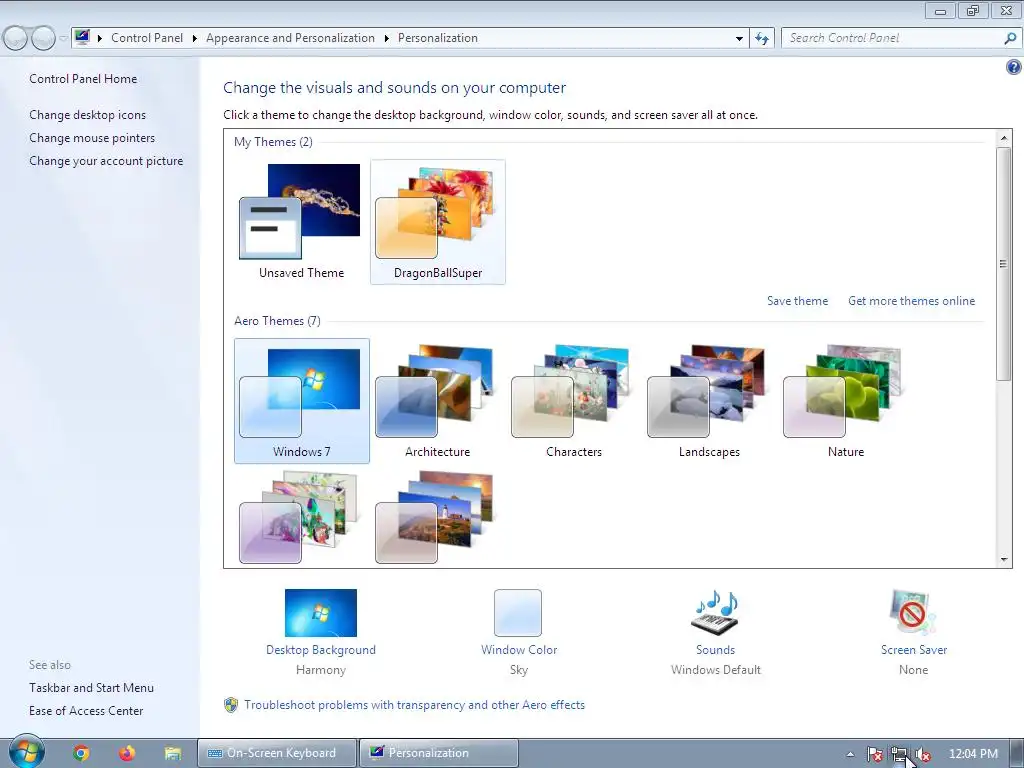Show hidden tray icons arrow
Viewport: 1024px width, 768px height.
point(850,754)
